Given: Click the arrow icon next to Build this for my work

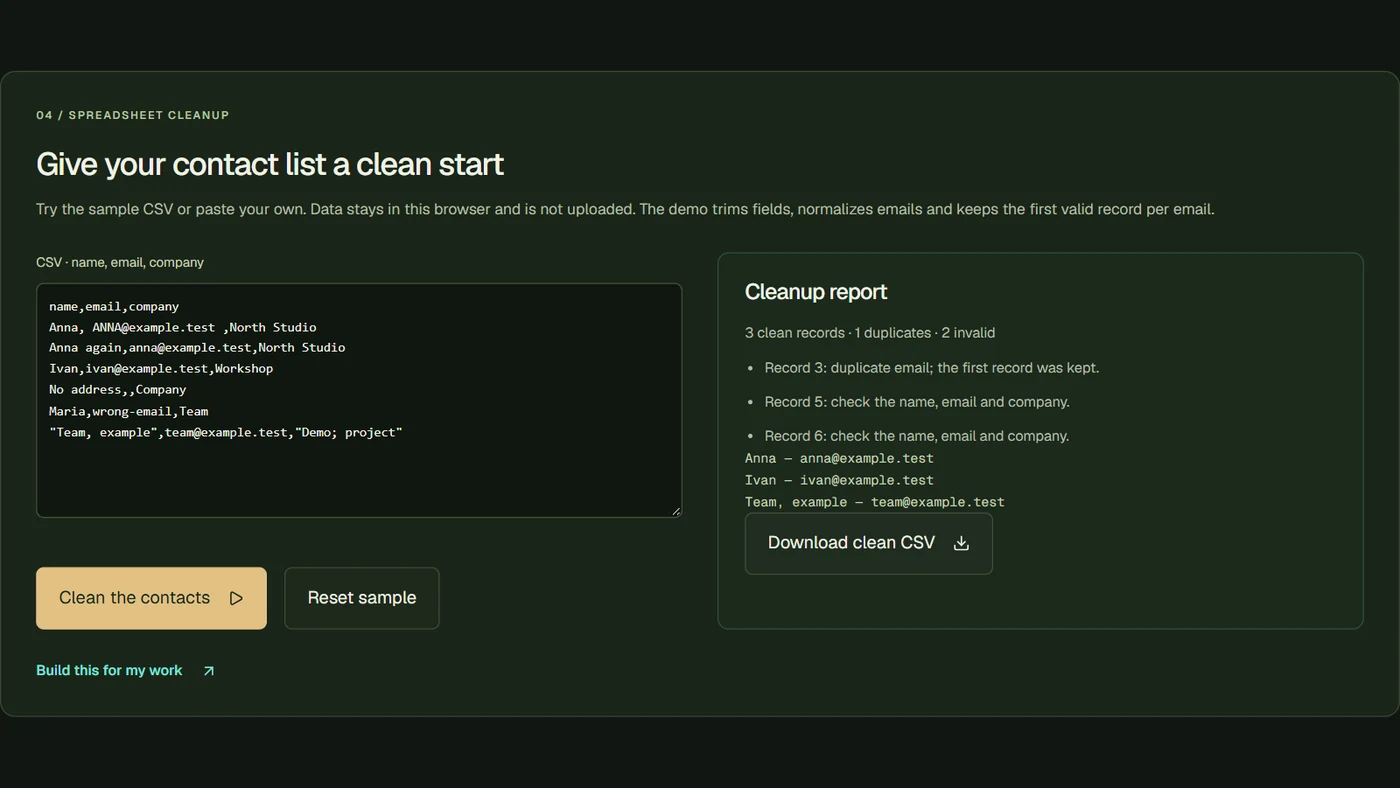Looking at the screenshot, I should click(x=208, y=671).
